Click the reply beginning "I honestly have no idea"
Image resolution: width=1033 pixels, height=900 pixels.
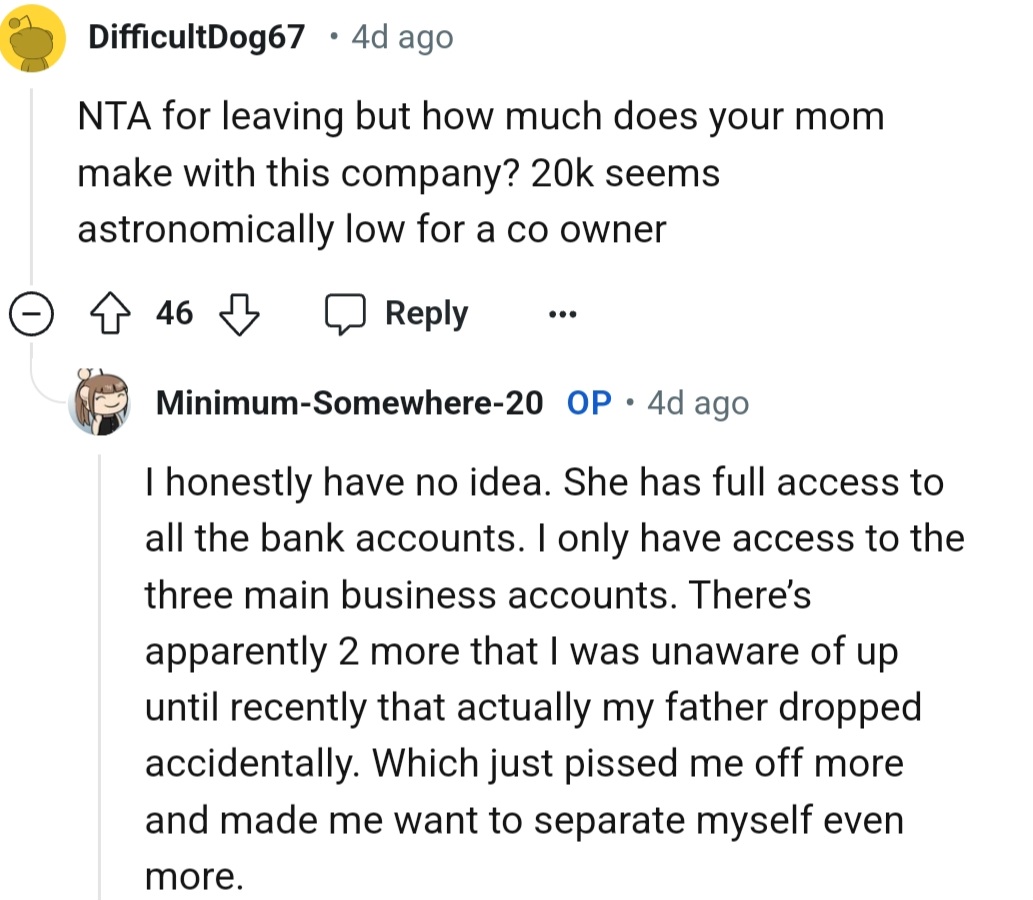(x=544, y=483)
